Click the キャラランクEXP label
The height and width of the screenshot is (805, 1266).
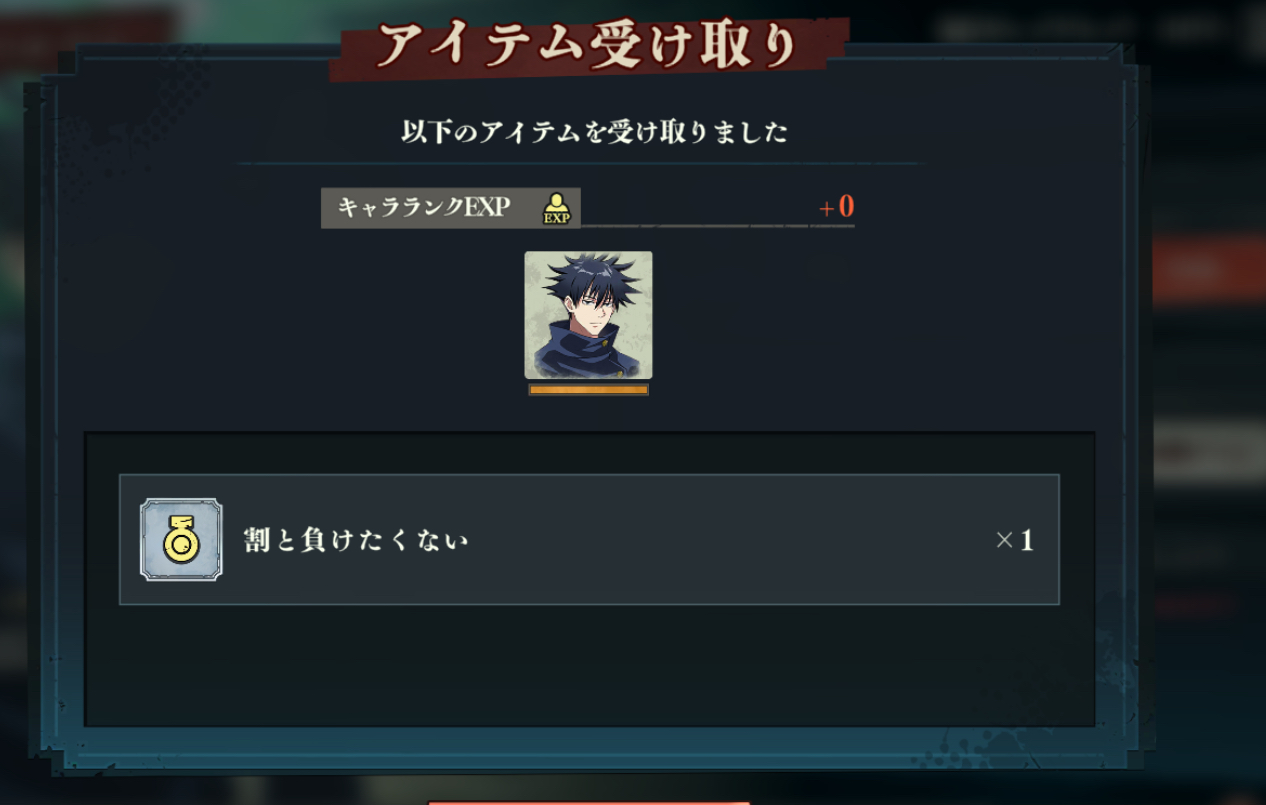click(424, 207)
